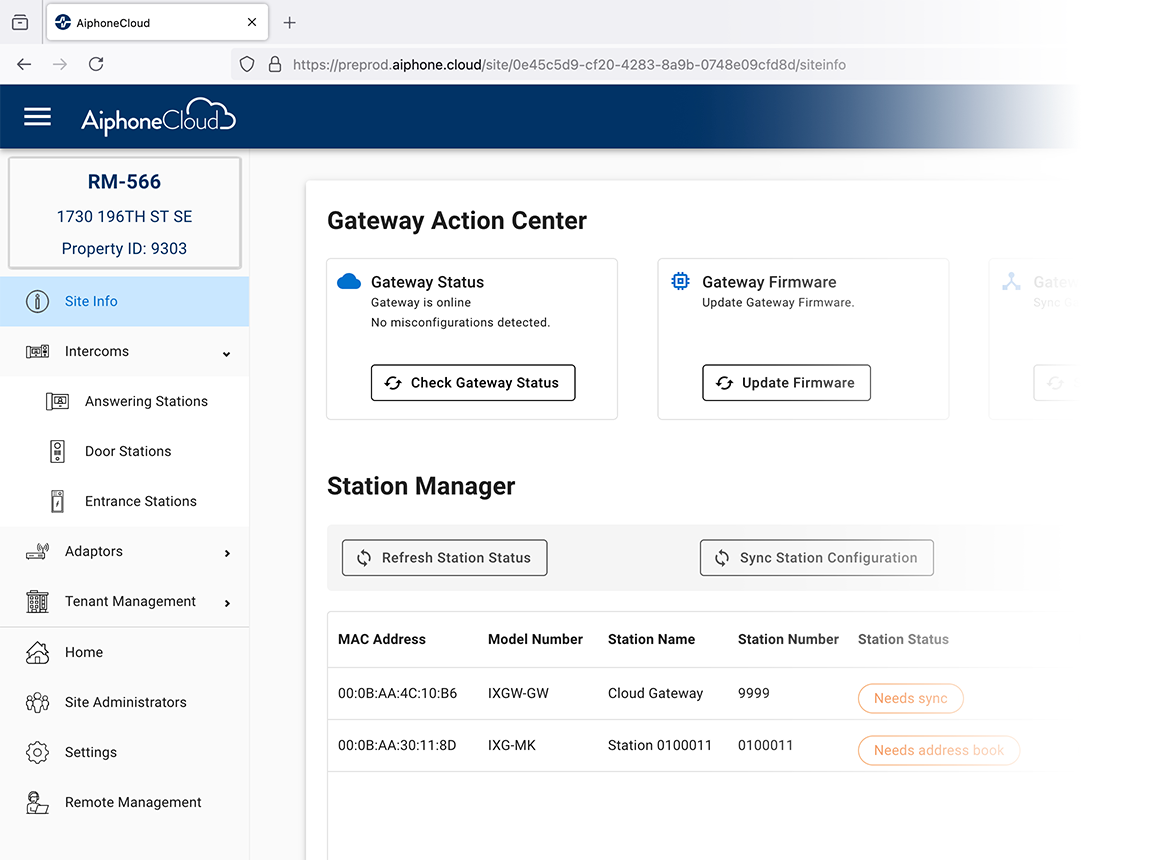This screenshot has height=860, width=1162.
Task: Click the Update Firmware button
Action: (786, 383)
